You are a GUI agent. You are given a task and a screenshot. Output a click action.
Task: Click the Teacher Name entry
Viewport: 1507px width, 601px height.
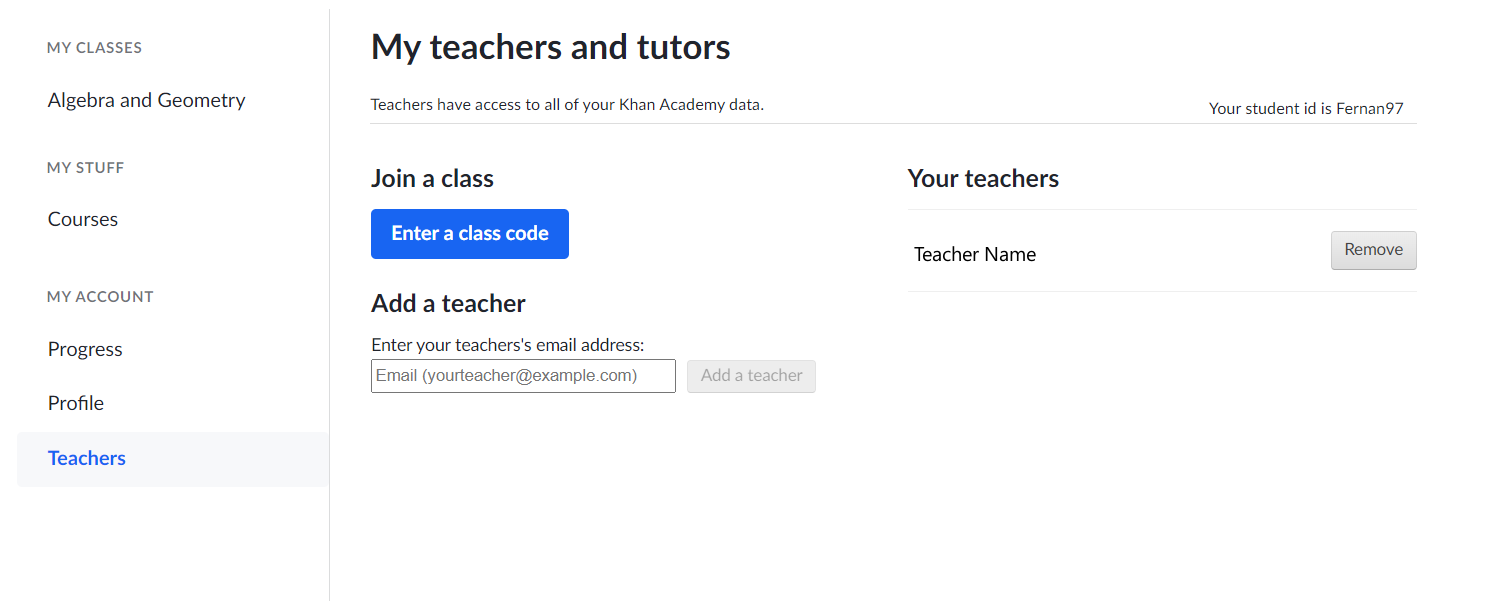coord(975,254)
